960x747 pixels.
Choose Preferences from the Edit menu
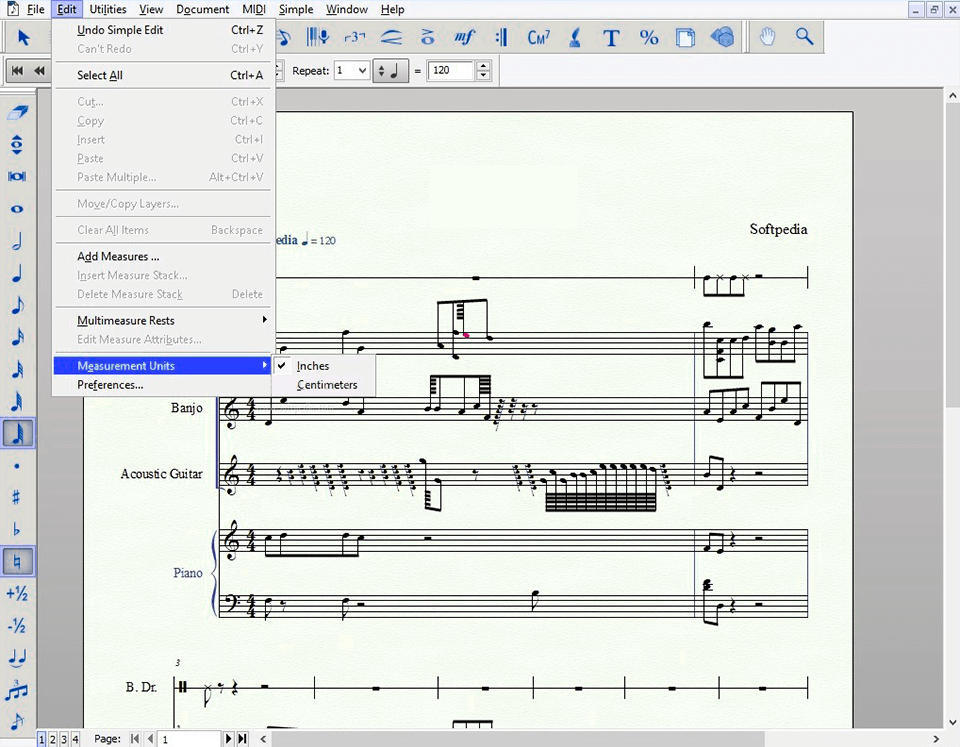[110, 385]
